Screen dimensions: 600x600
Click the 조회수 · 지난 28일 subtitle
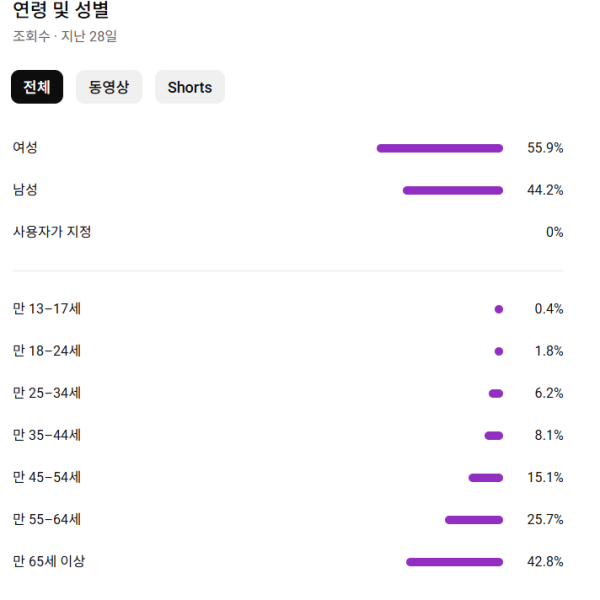click(65, 37)
